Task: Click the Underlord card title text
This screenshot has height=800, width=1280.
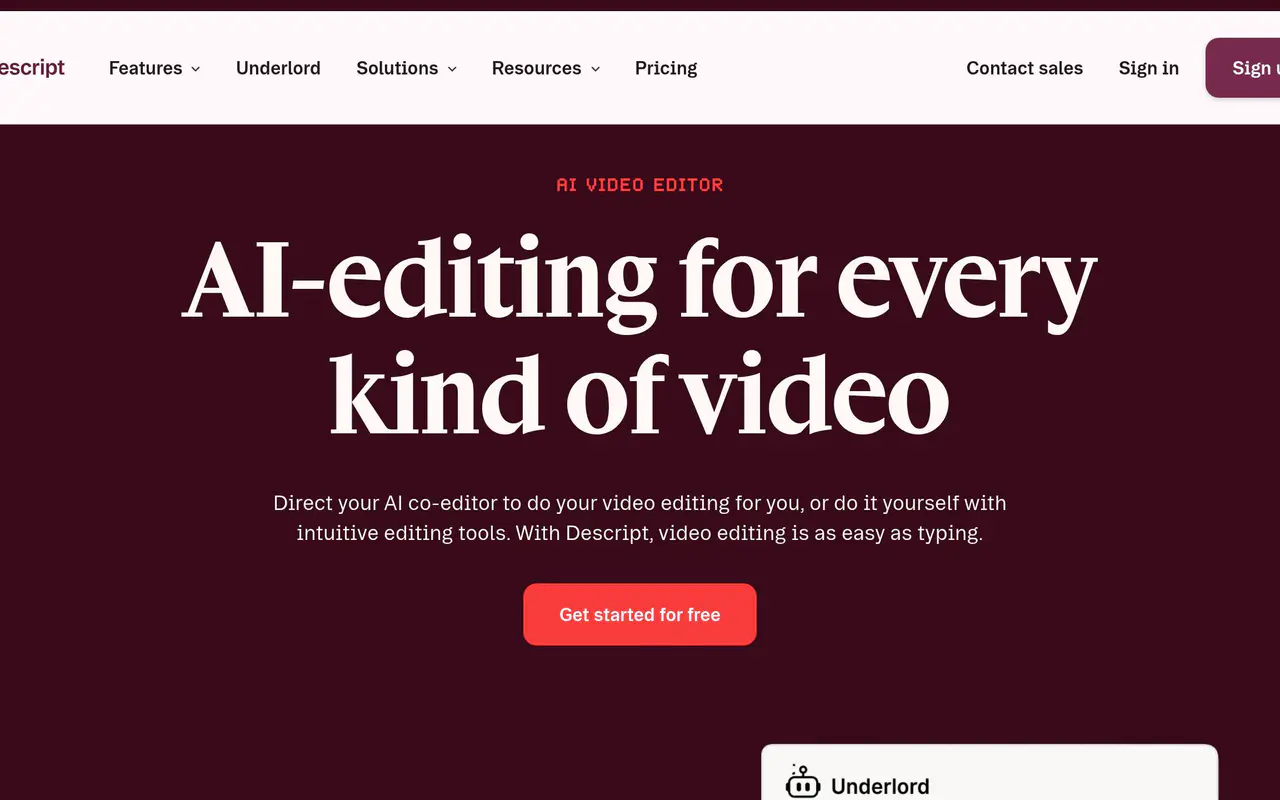Action: 880,786
